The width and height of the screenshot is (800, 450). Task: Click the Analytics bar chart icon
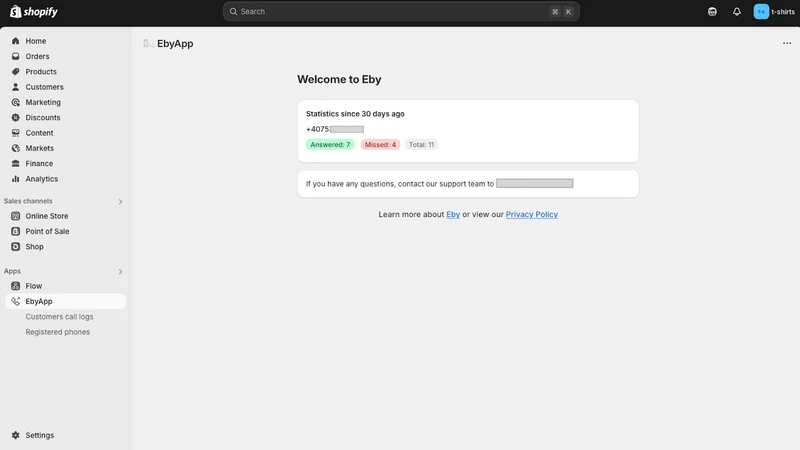[15, 179]
